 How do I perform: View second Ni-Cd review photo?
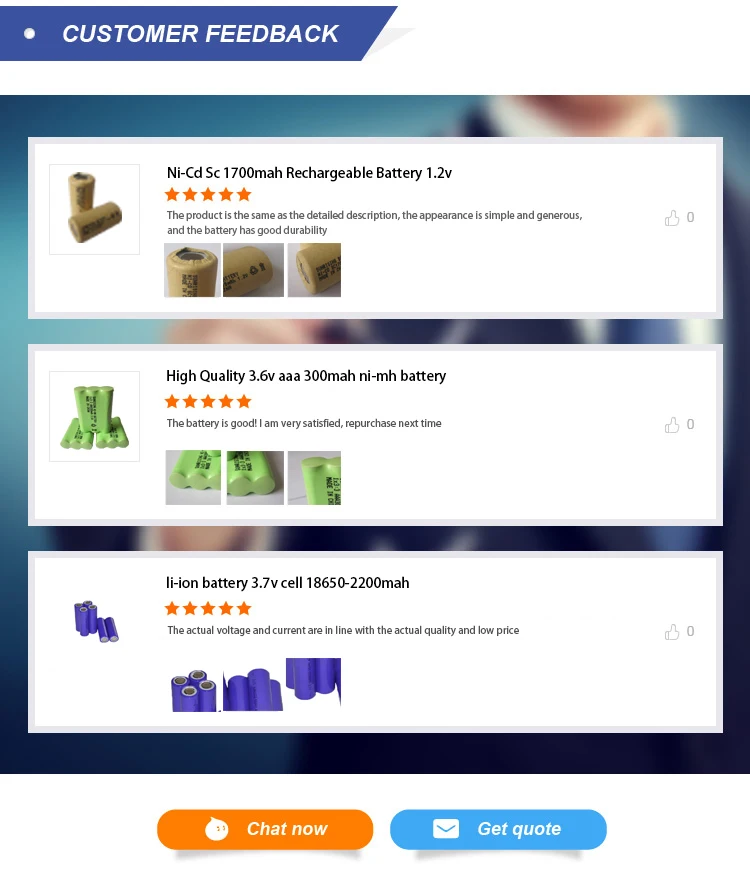pos(253,270)
